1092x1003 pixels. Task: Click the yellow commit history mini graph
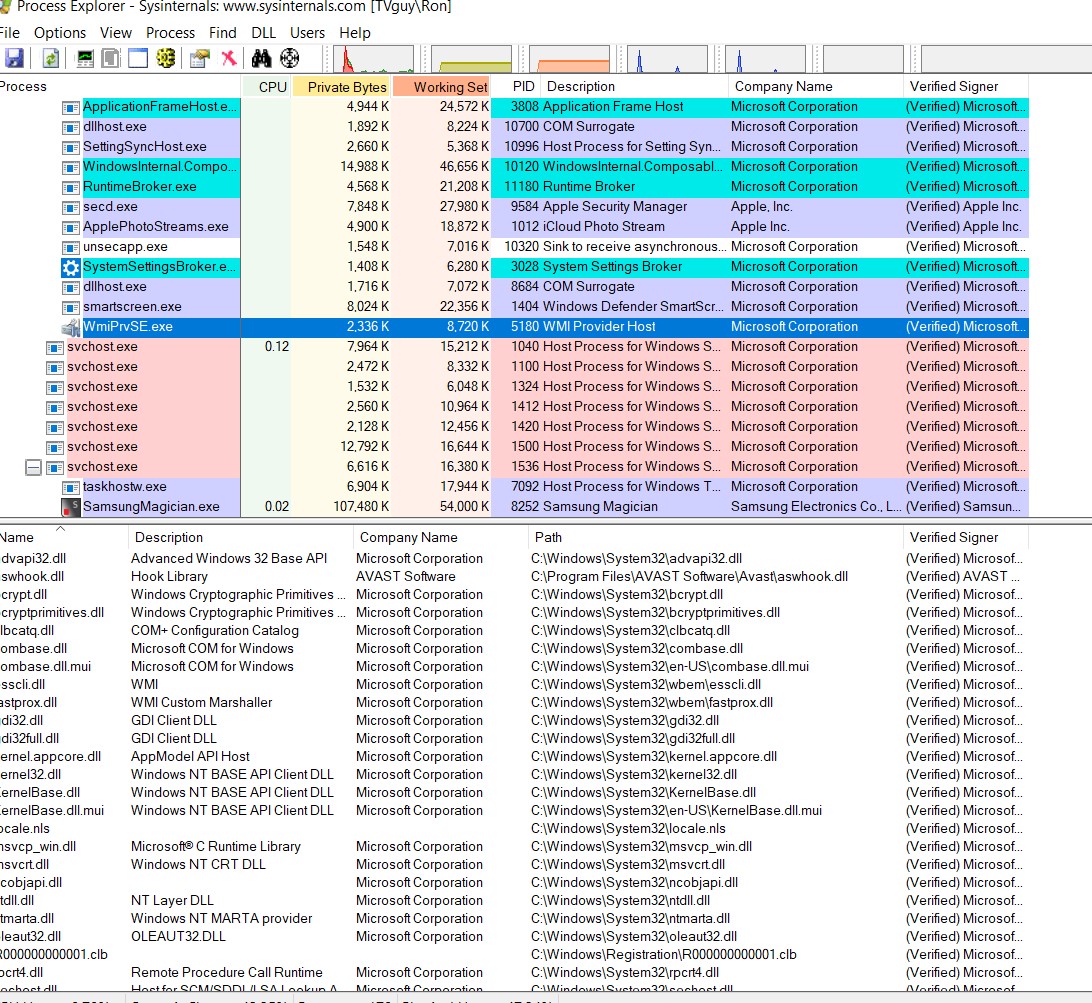471,59
